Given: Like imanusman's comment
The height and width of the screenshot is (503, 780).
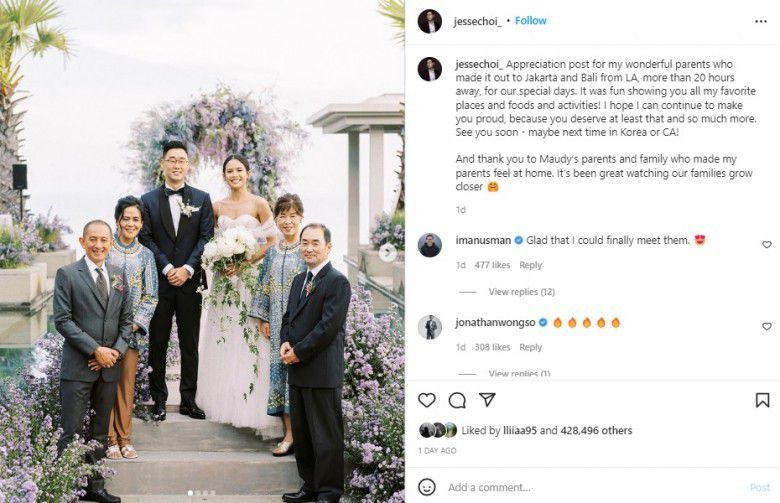Looking at the screenshot, I should 767,244.
